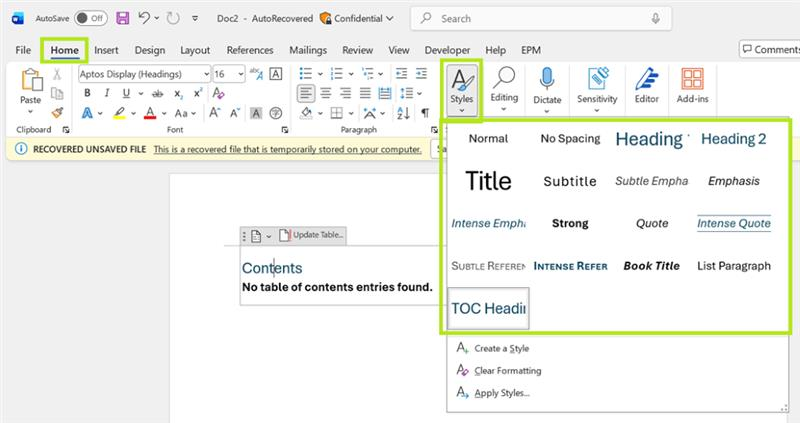Click the Numbering list icon

pyautogui.click(x=337, y=74)
